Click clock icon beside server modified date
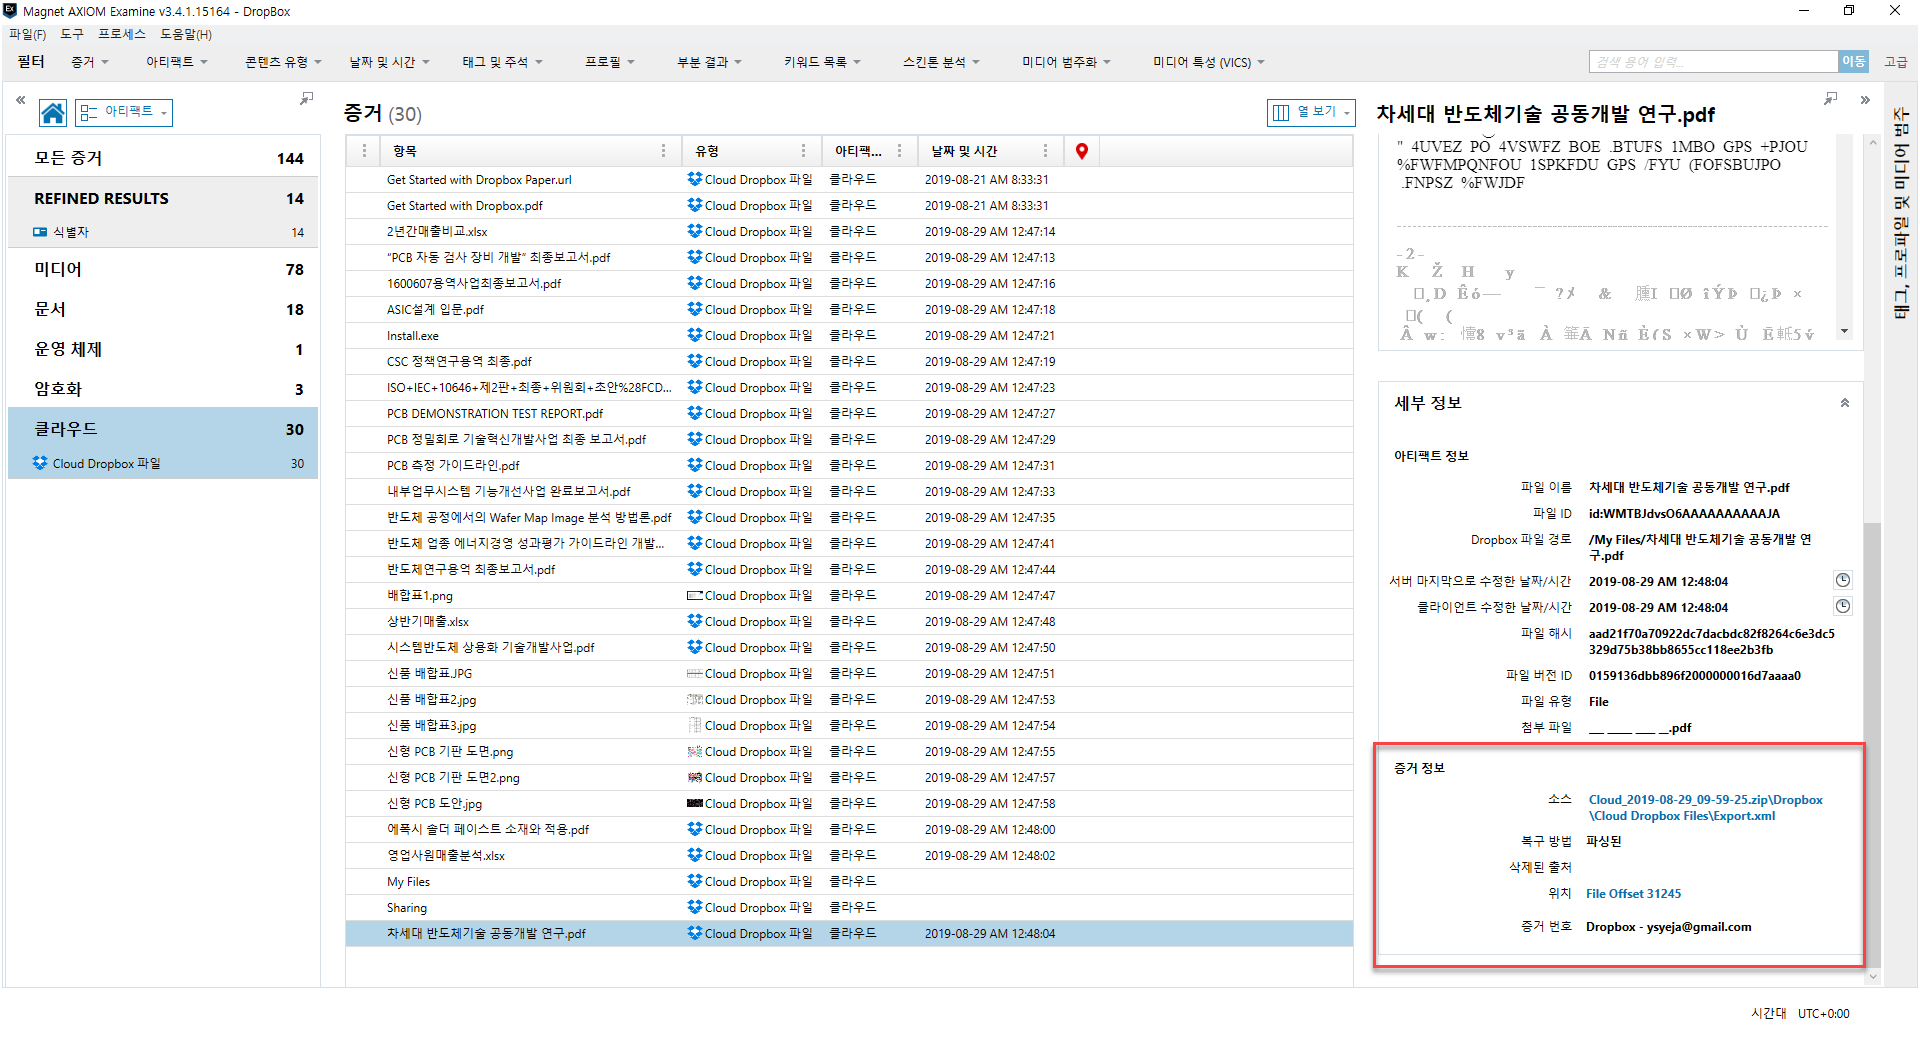The width and height of the screenshot is (1920, 1040). click(x=1842, y=580)
